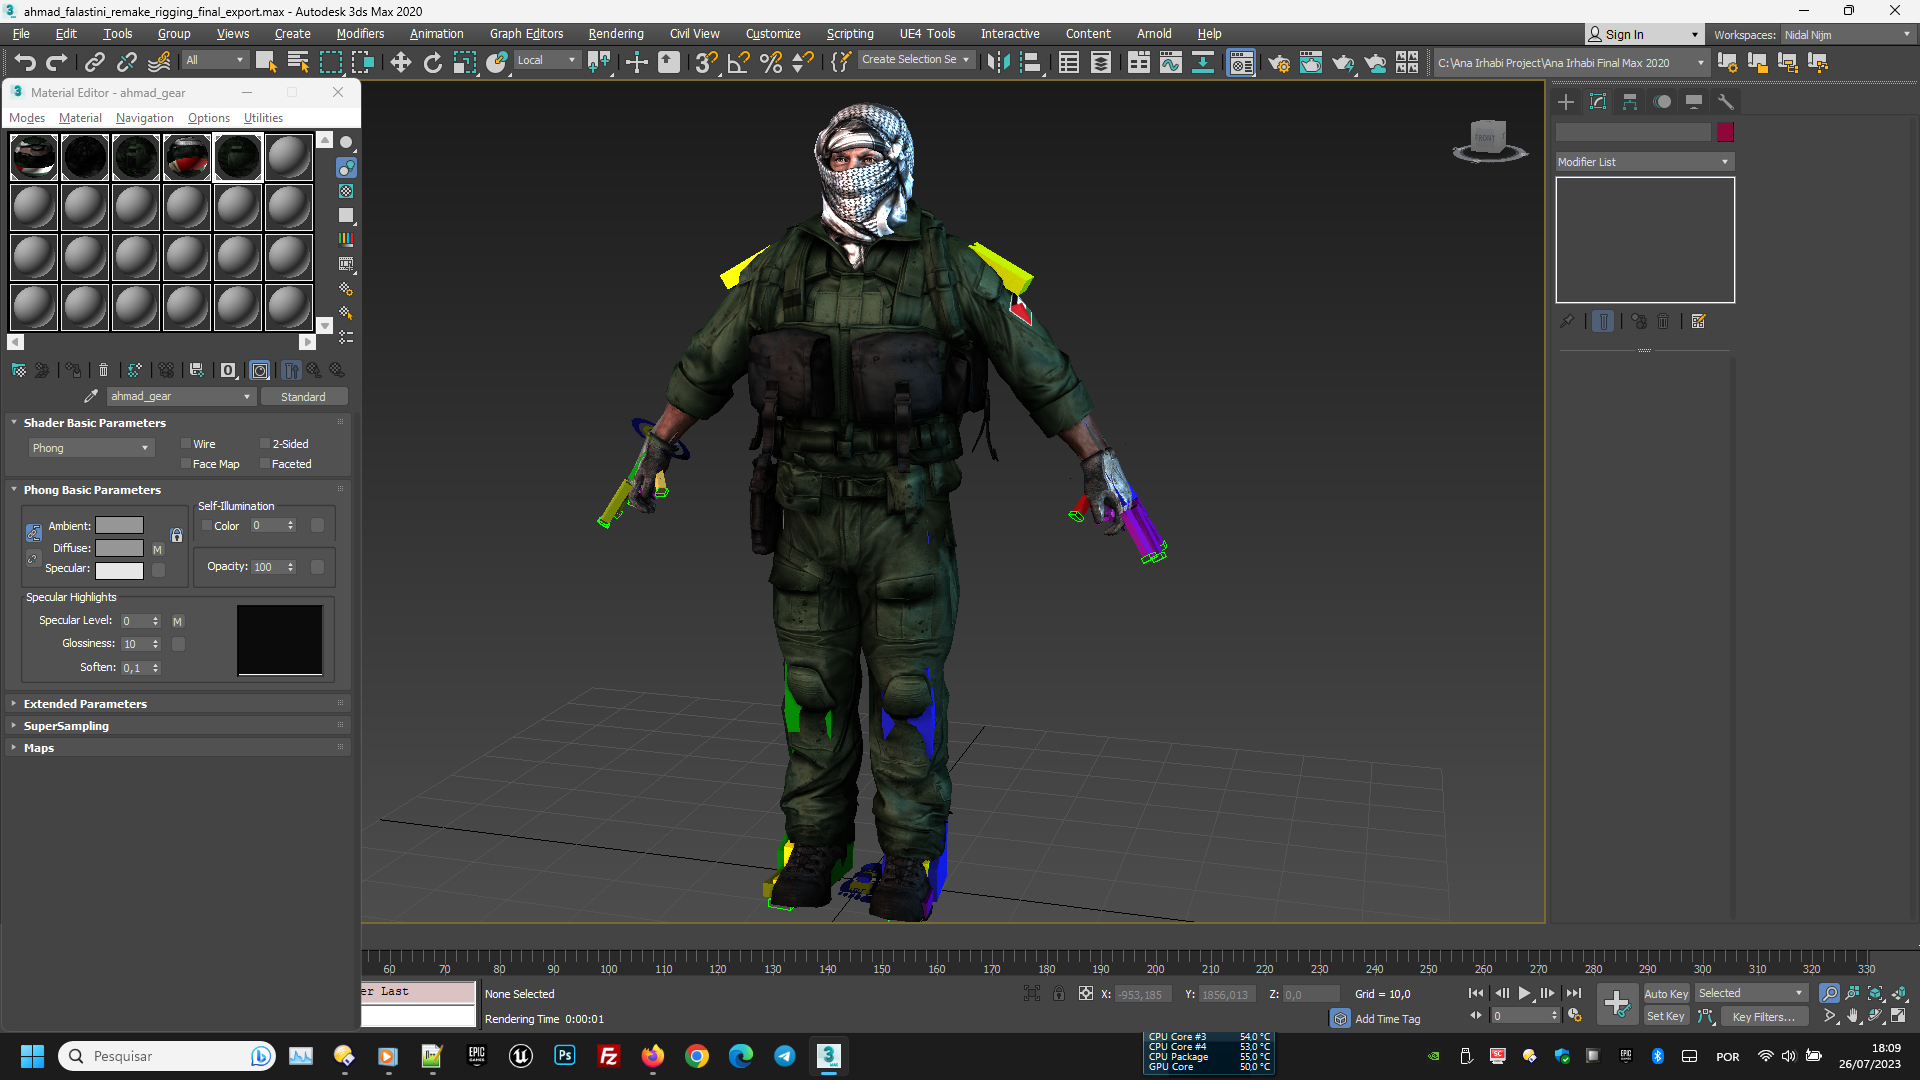Select the Select and Rotate tool
This screenshot has width=1920, height=1080.
pos(432,63)
